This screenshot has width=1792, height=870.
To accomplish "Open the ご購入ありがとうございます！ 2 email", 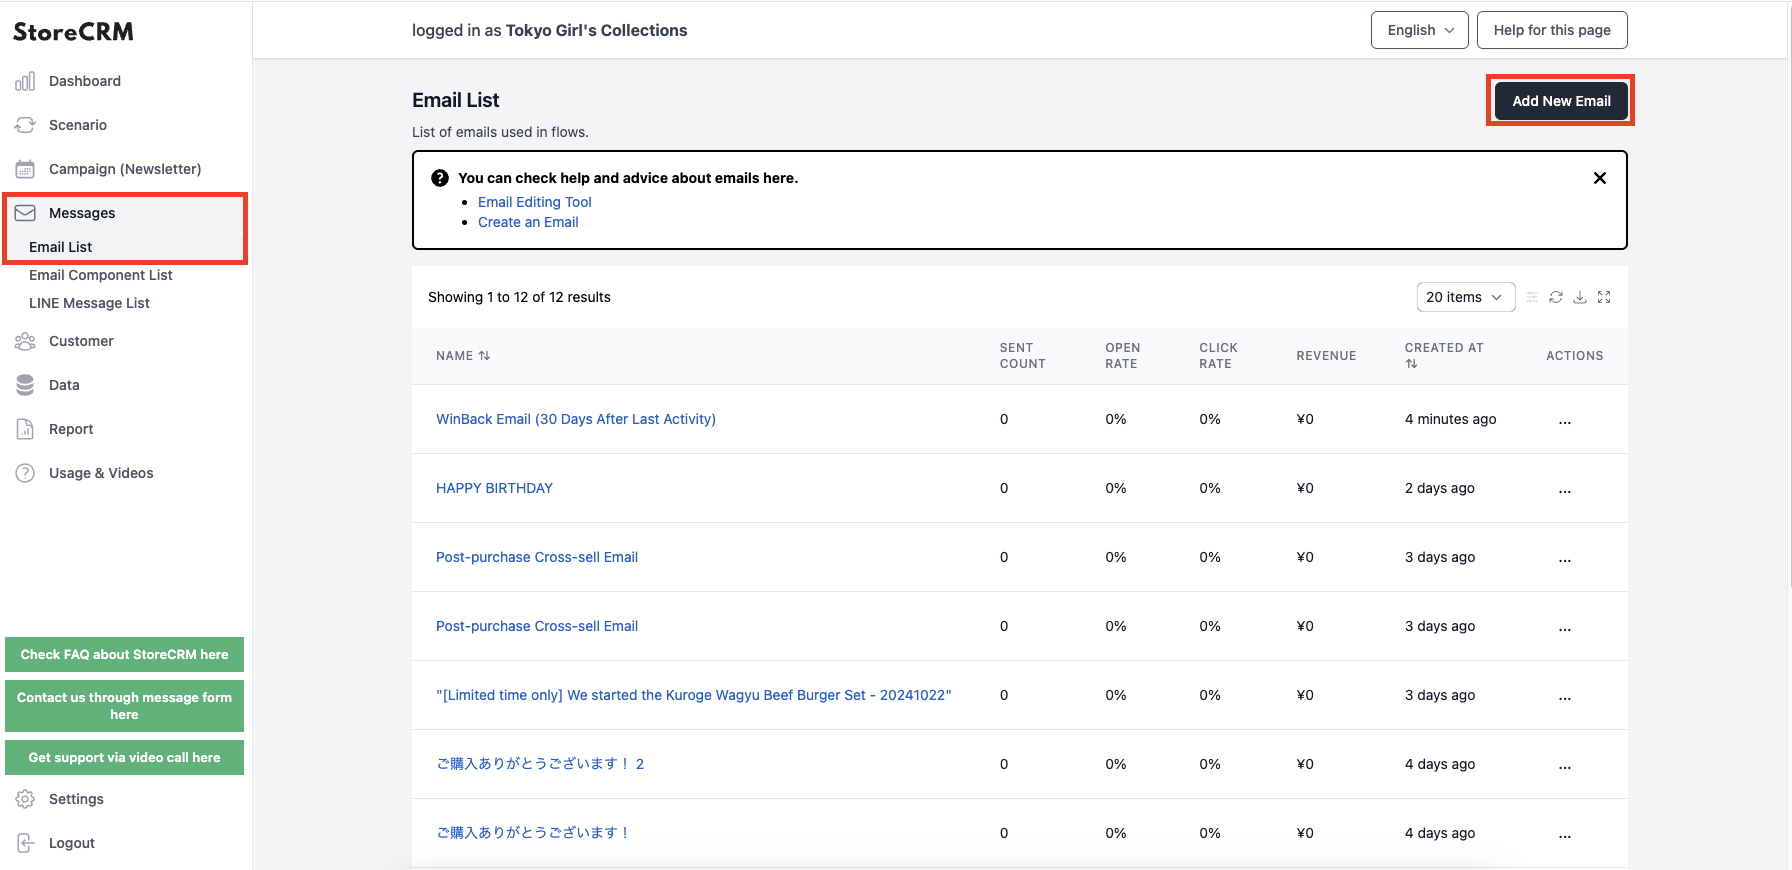I will click(540, 764).
